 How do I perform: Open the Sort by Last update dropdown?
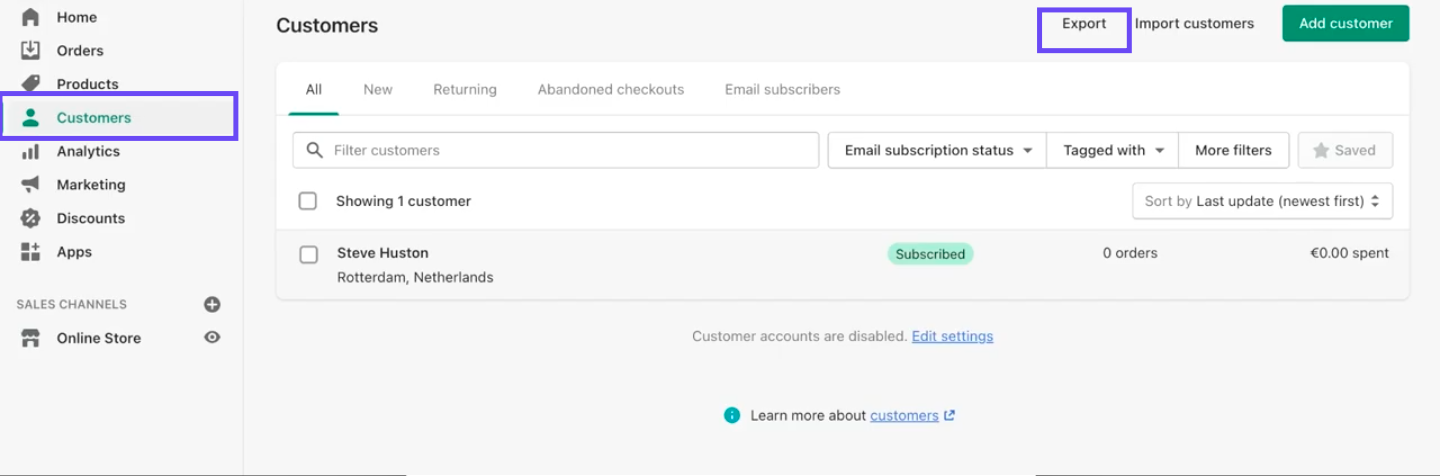[1262, 201]
